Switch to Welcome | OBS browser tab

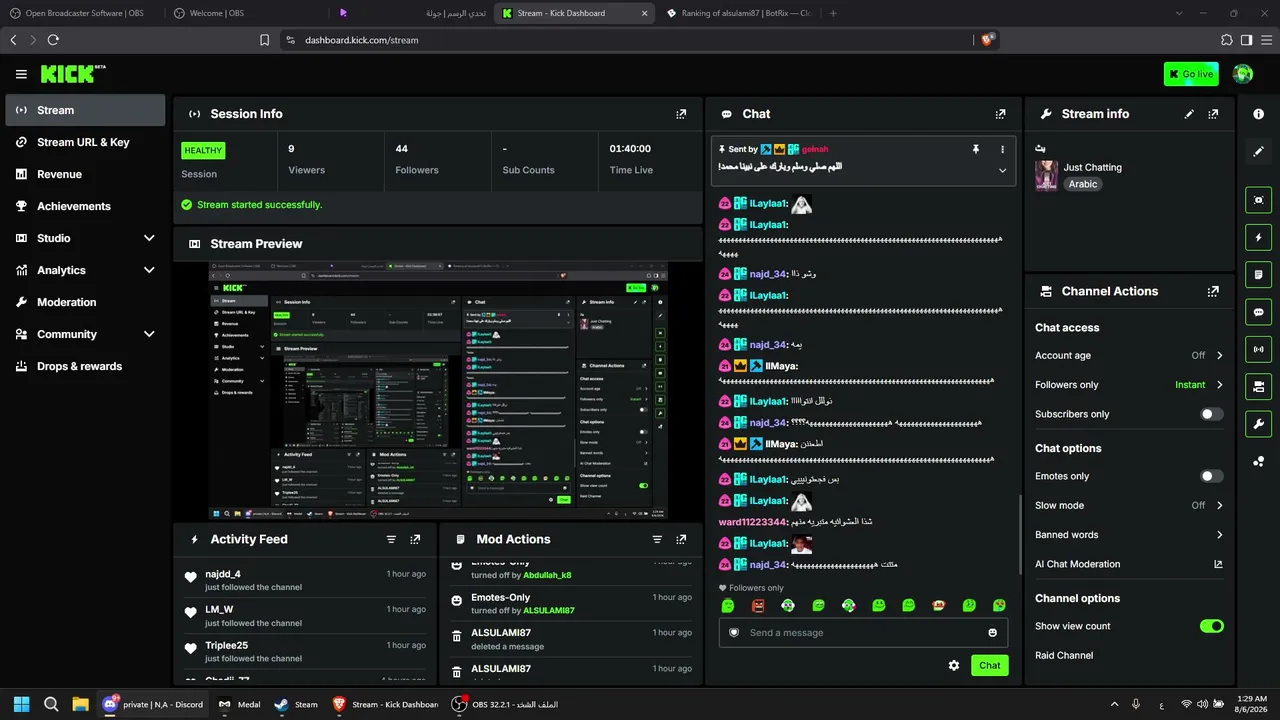(x=245, y=13)
